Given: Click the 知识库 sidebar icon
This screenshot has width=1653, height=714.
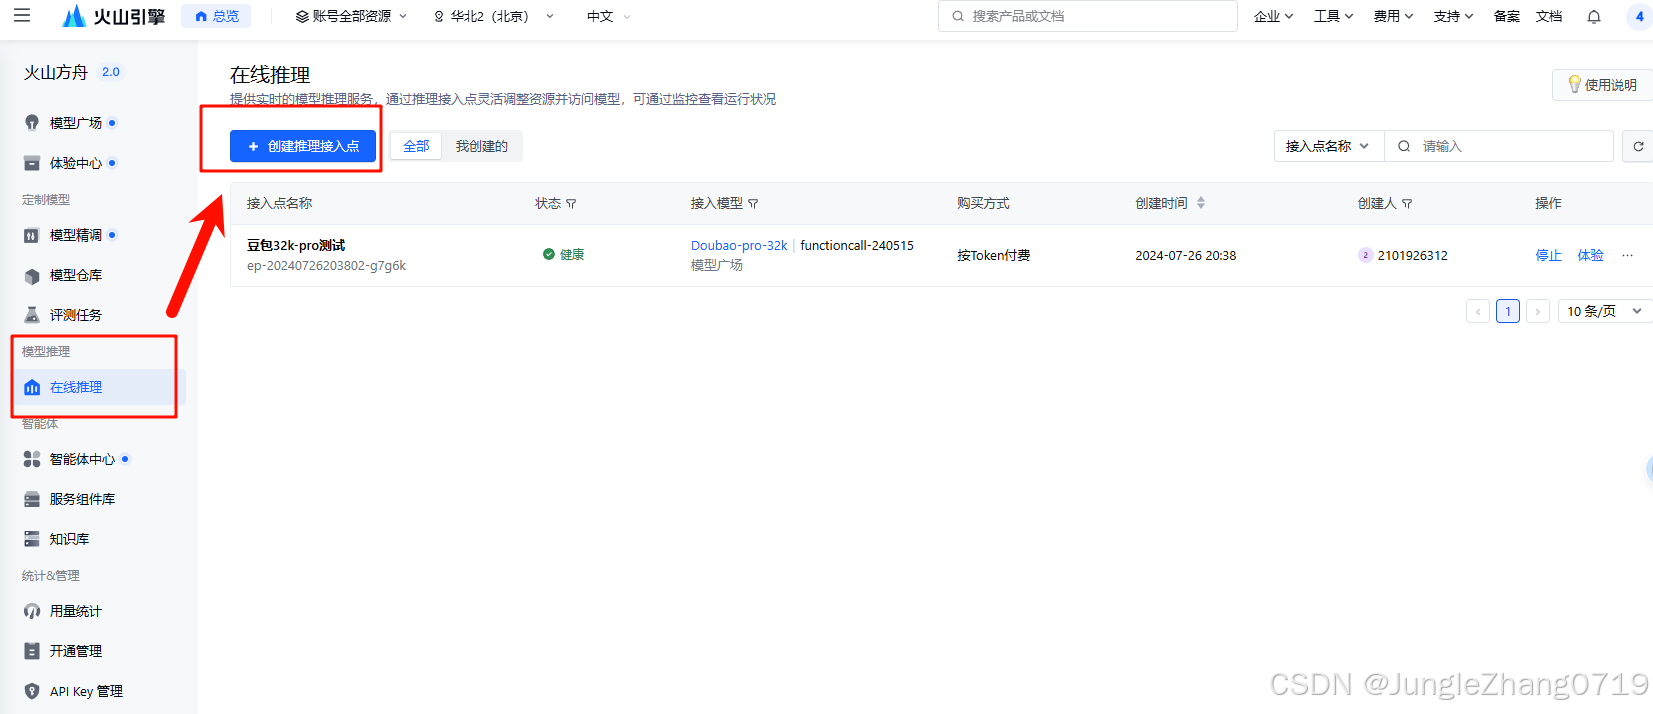Looking at the screenshot, I should pos(32,539).
